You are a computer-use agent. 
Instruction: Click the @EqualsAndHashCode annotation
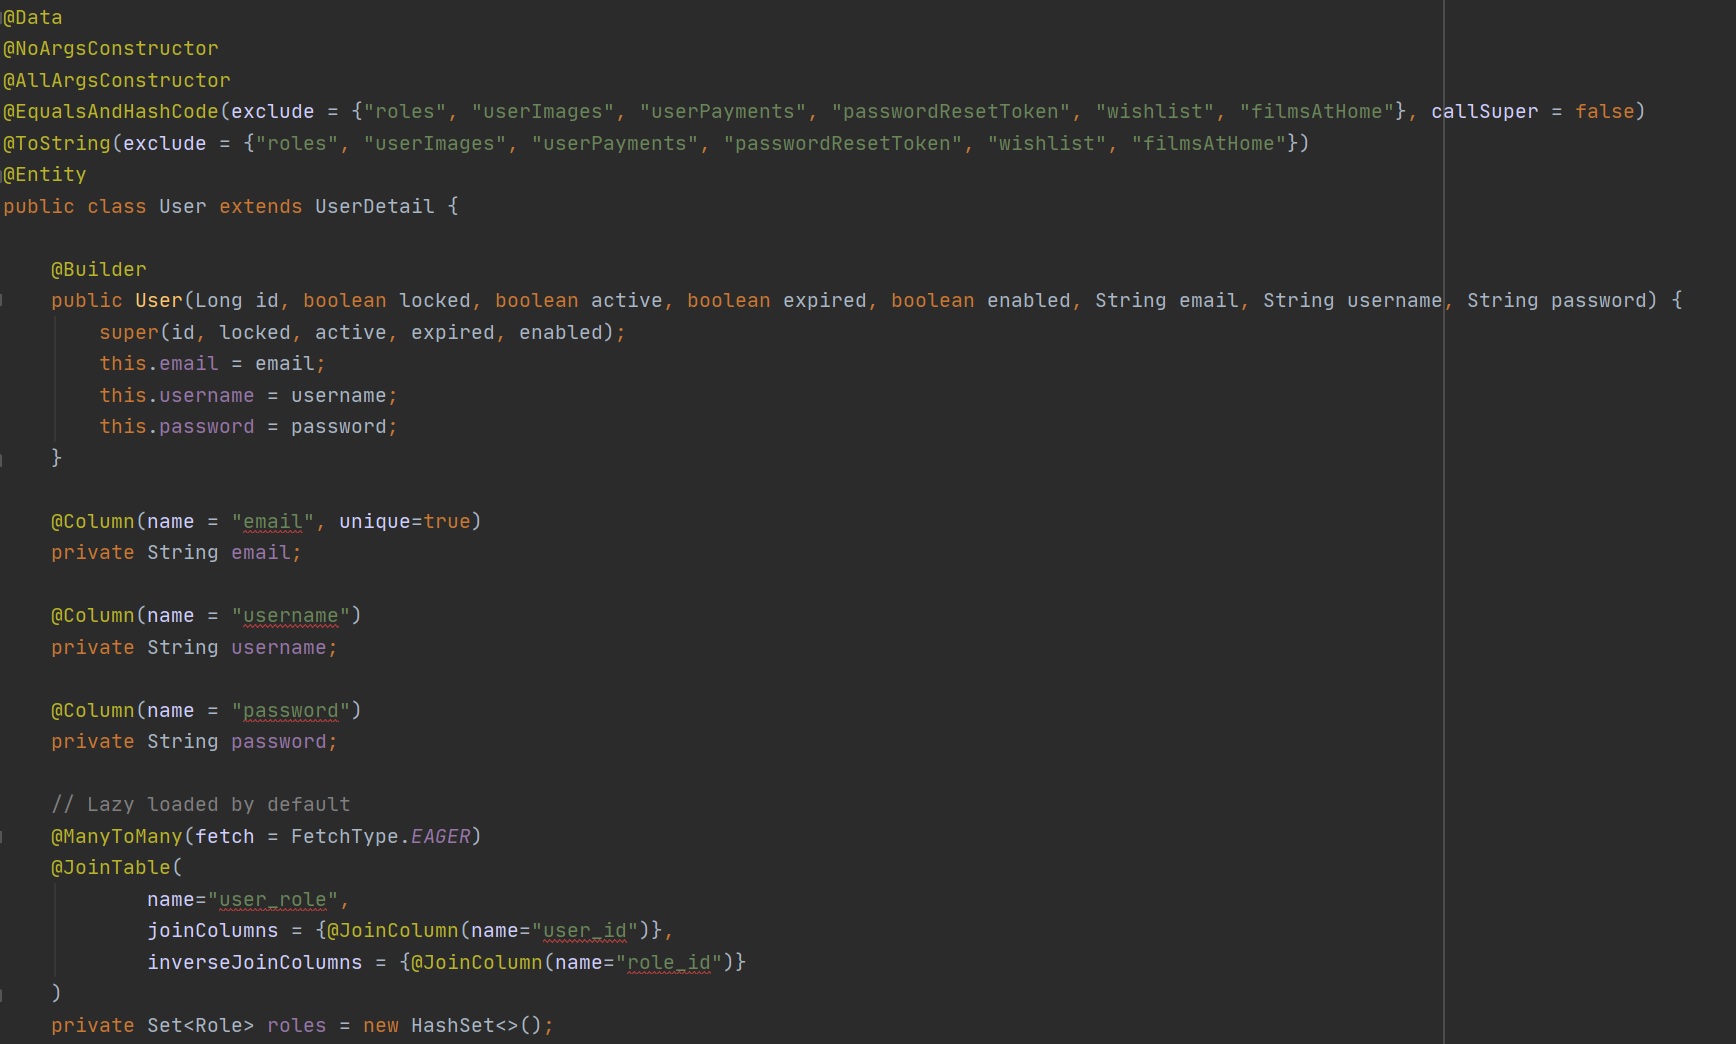[x=110, y=112]
